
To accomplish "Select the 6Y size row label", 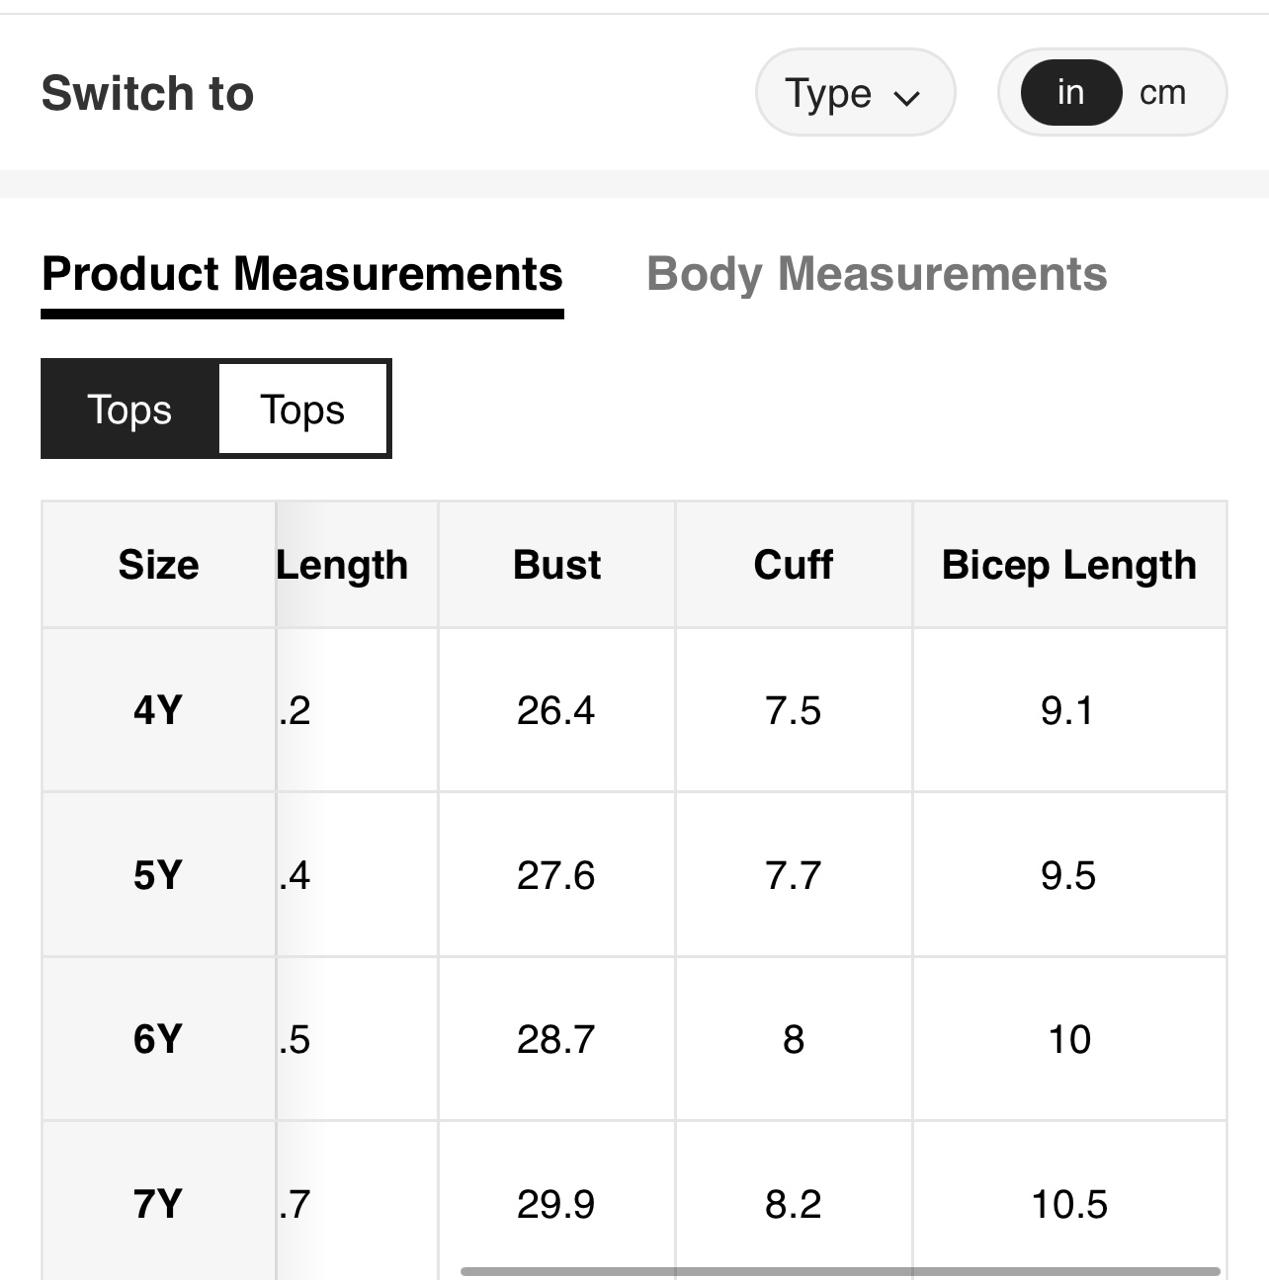I will 158,1039.
